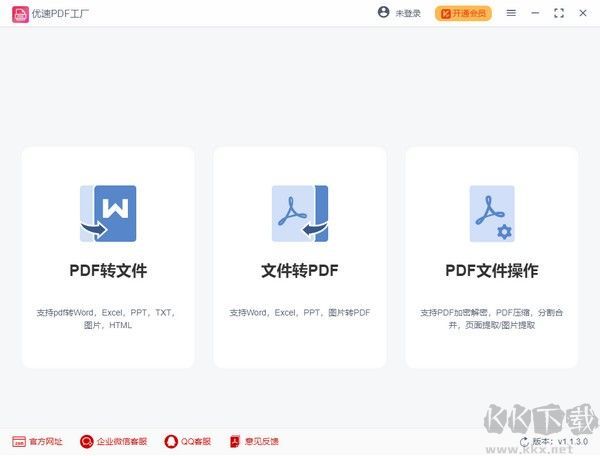Open the 企业微信客服 link
Image resolution: width=600 pixels, height=456 pixels.
point(122,441)
